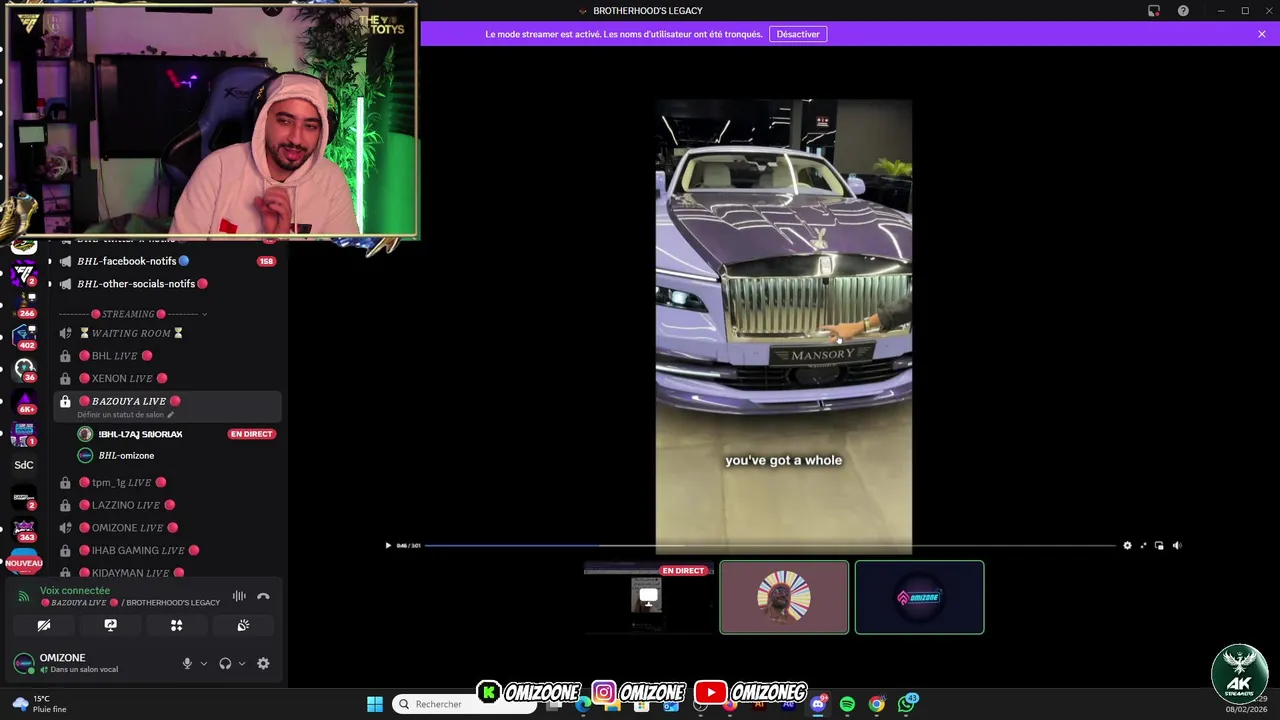Viewport: 1280px width, 720px height.
Task: Select the EN DIRECT stream tile
Action: [648, 597]
